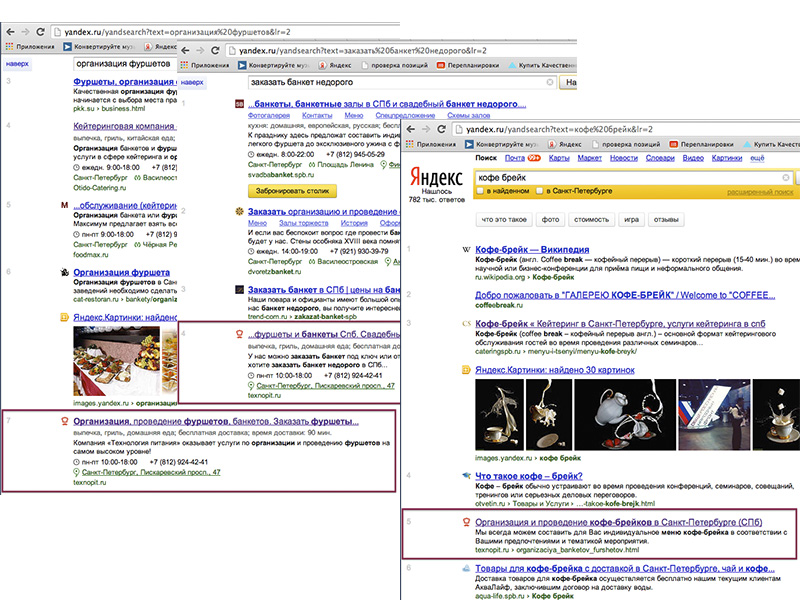
Task: Open 'Кофе-брейк — Википедия' result
Action: 532,249
